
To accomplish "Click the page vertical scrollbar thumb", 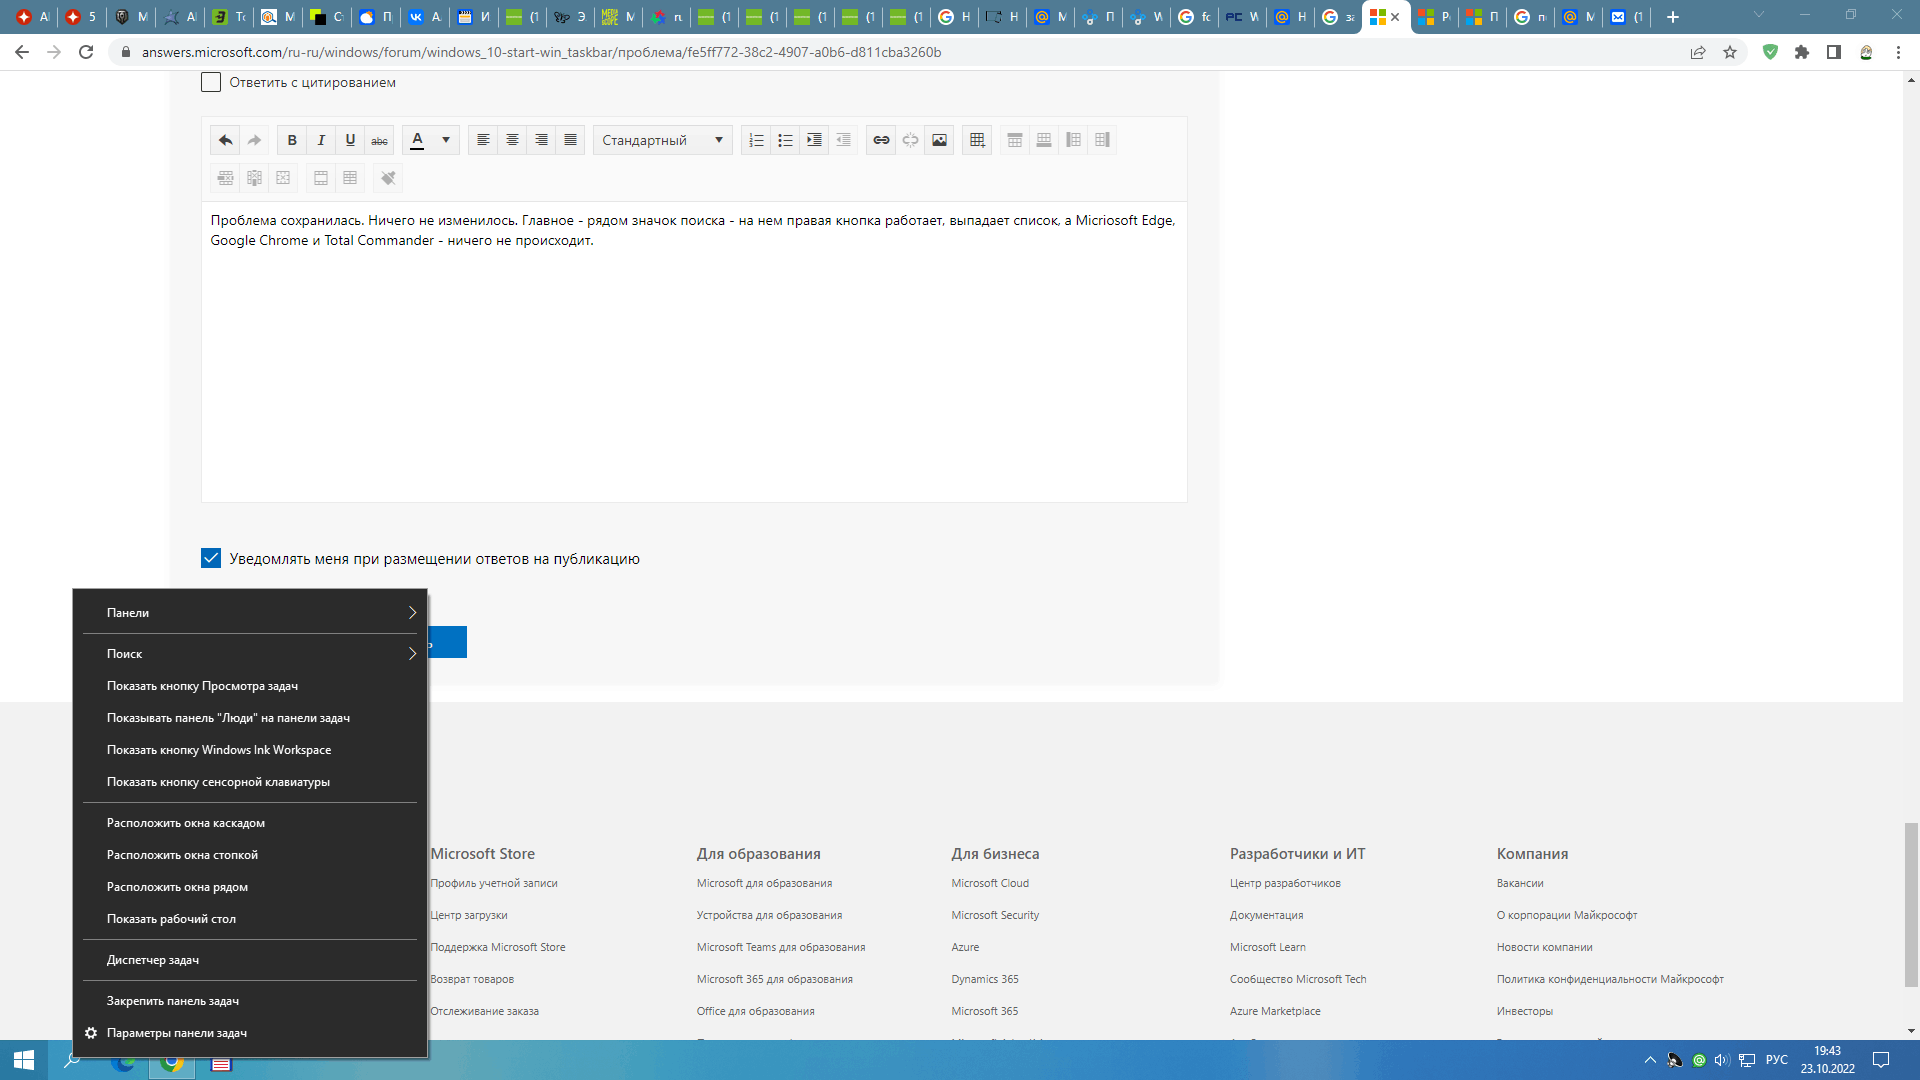I will pos(1911,904).
